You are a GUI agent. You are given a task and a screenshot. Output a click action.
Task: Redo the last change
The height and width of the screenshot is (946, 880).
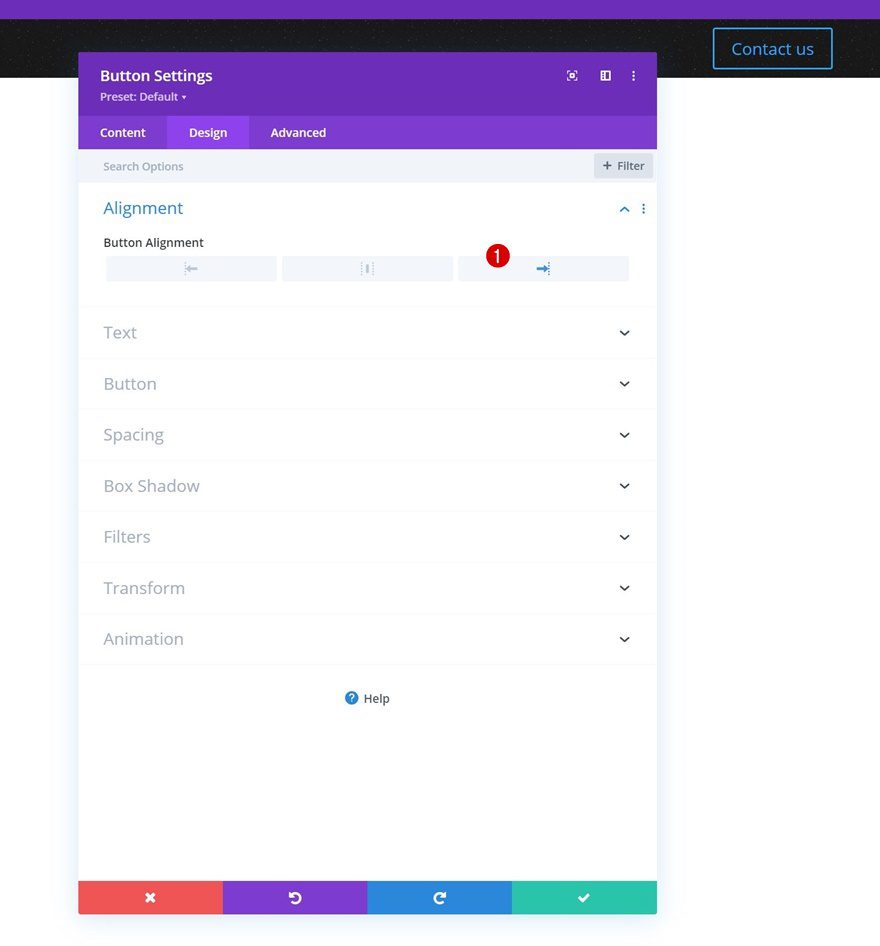439,897
